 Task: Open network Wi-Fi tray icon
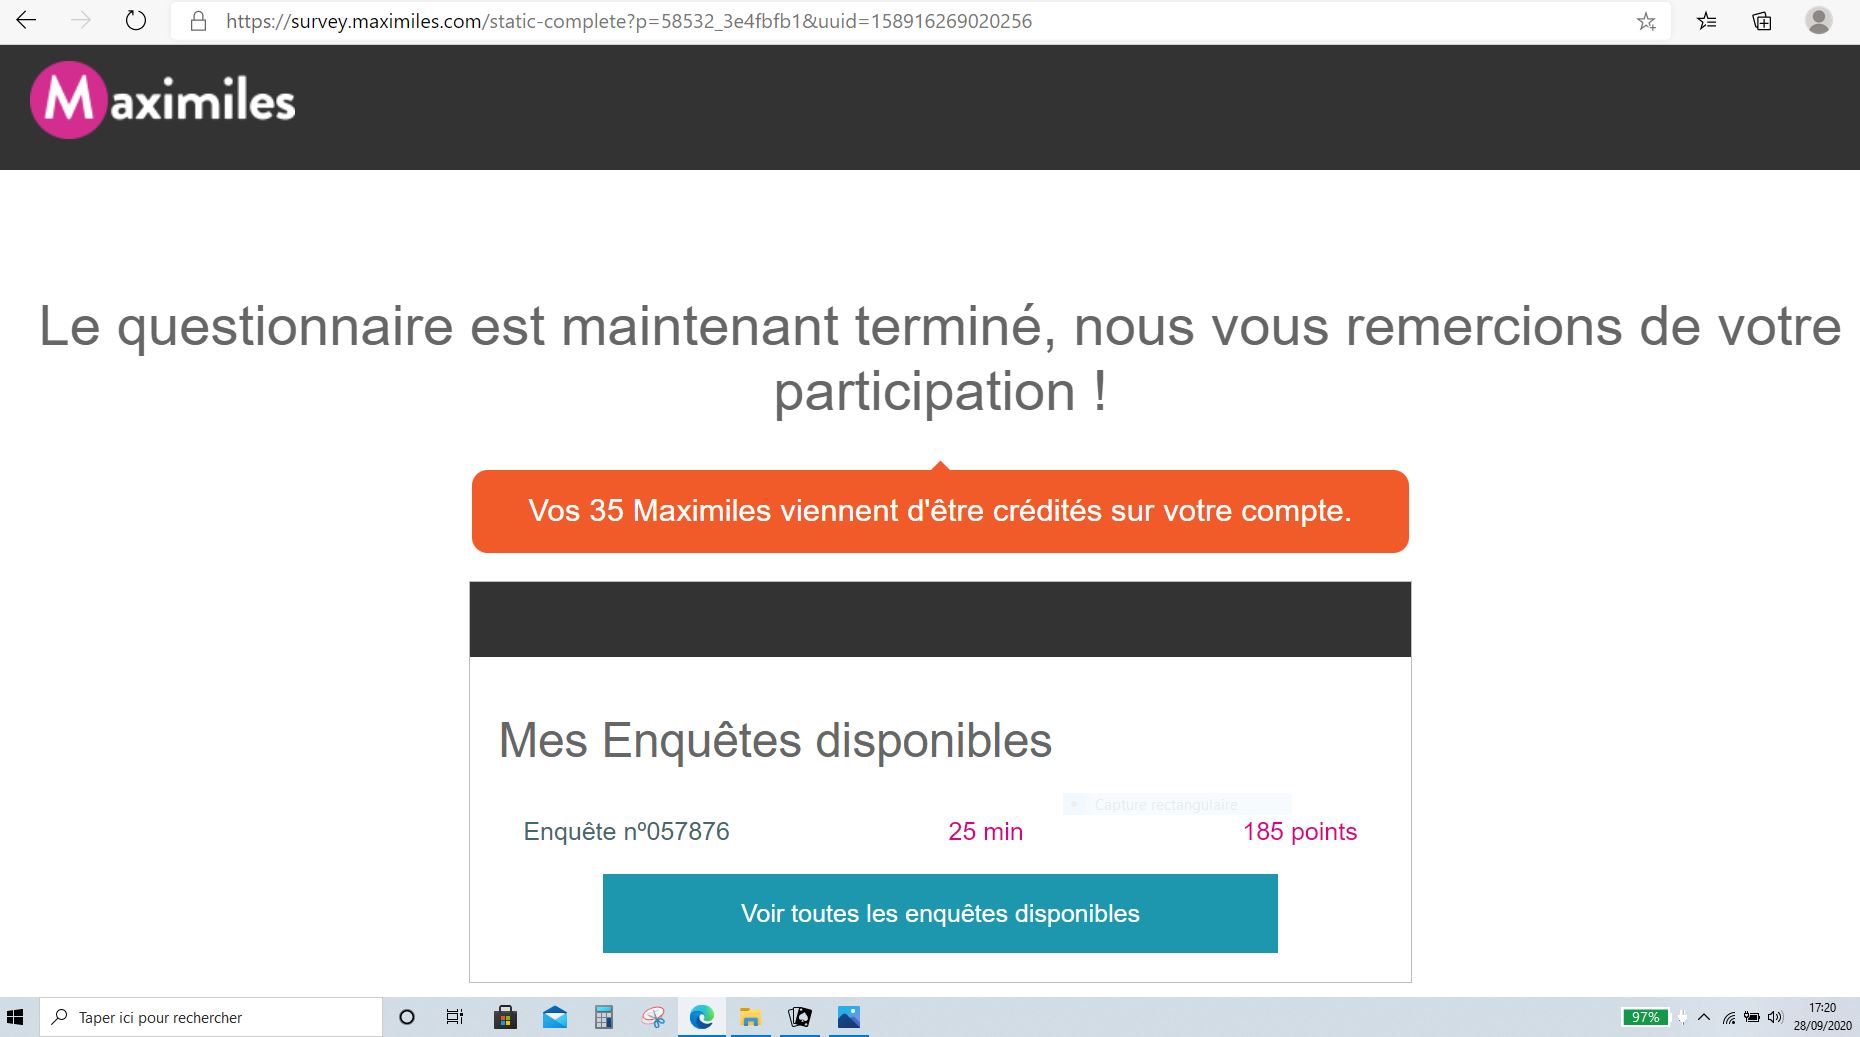[x=1729, y=1017]
